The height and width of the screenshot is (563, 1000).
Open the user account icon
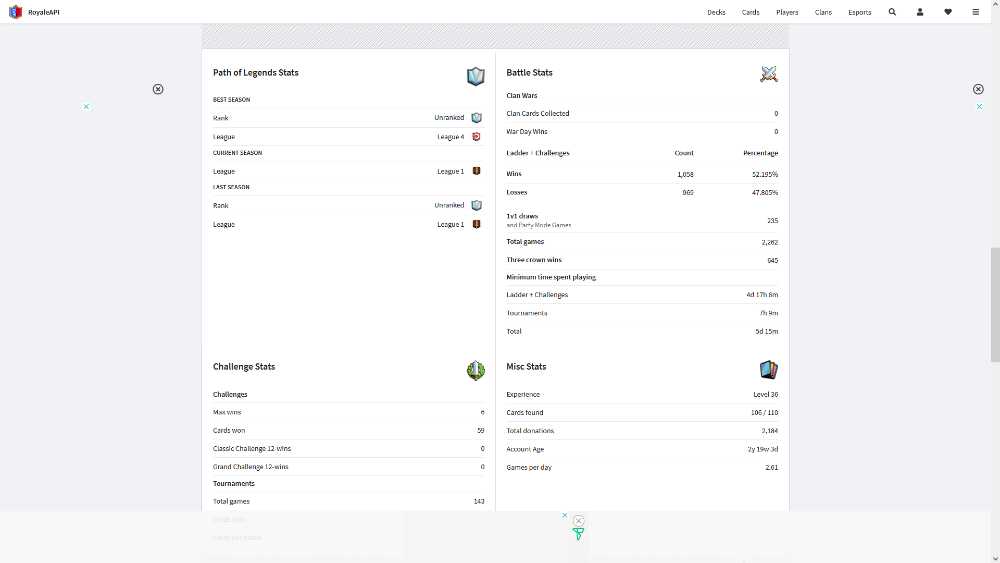pos(920,12)
